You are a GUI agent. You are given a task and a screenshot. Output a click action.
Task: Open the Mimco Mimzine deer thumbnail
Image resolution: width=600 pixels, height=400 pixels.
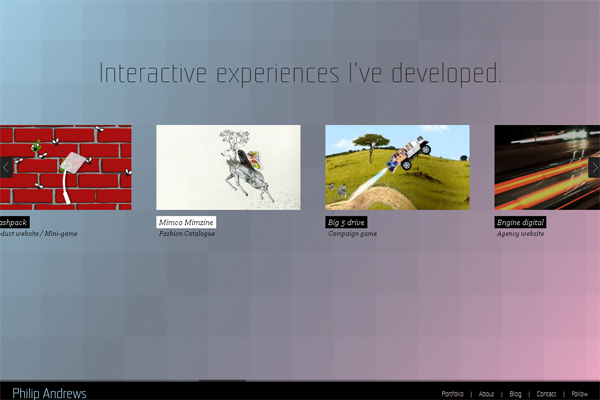(x=228, y=167)
